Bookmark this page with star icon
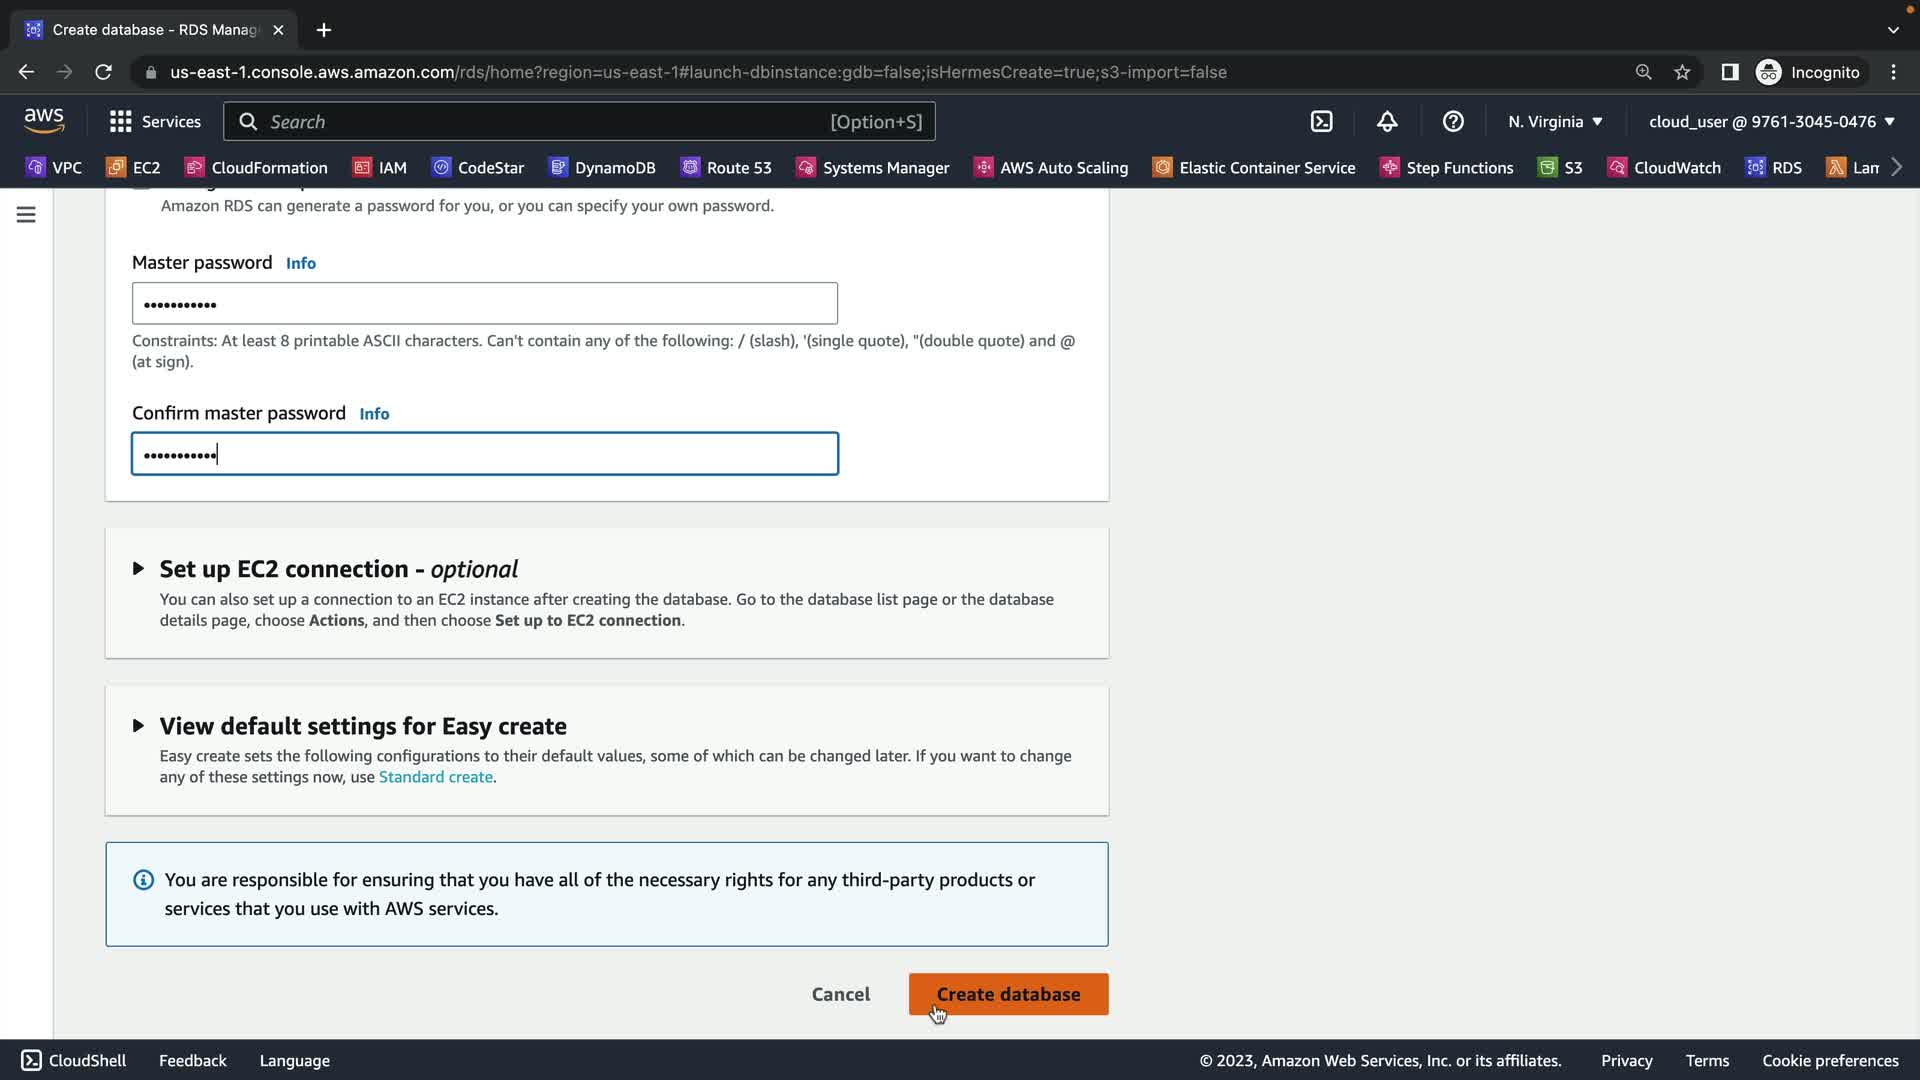 pos(1682,72)
